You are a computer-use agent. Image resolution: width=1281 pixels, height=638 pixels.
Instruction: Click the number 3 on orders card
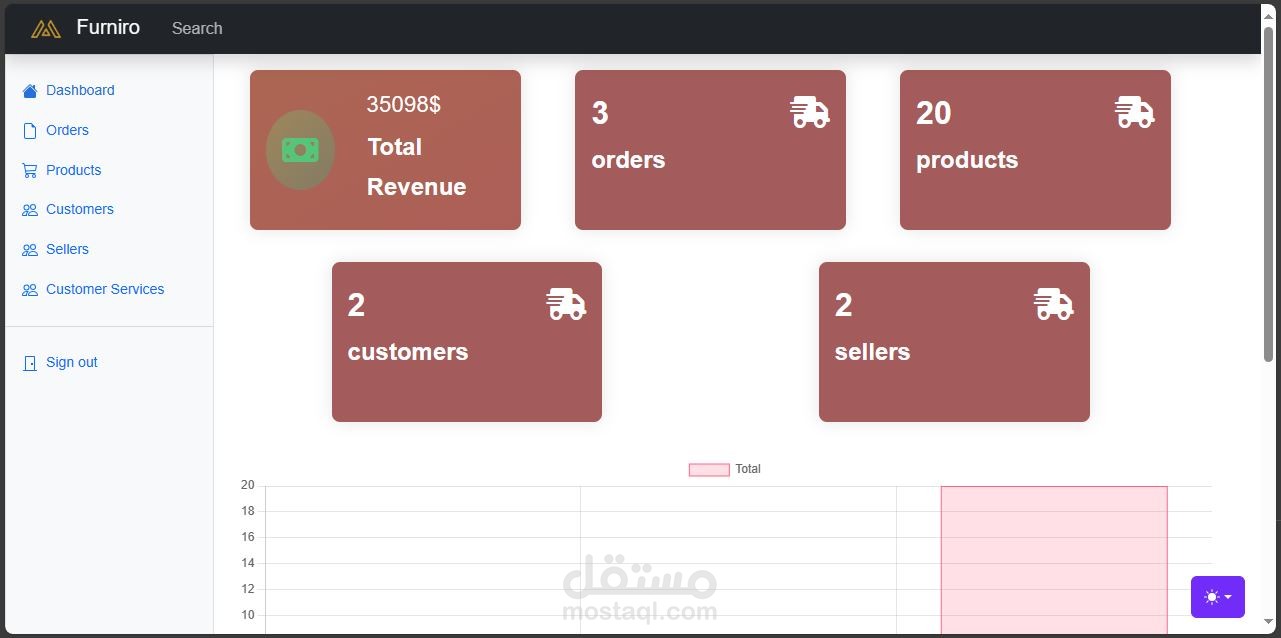pyautogui.click(x=600, y=113)
